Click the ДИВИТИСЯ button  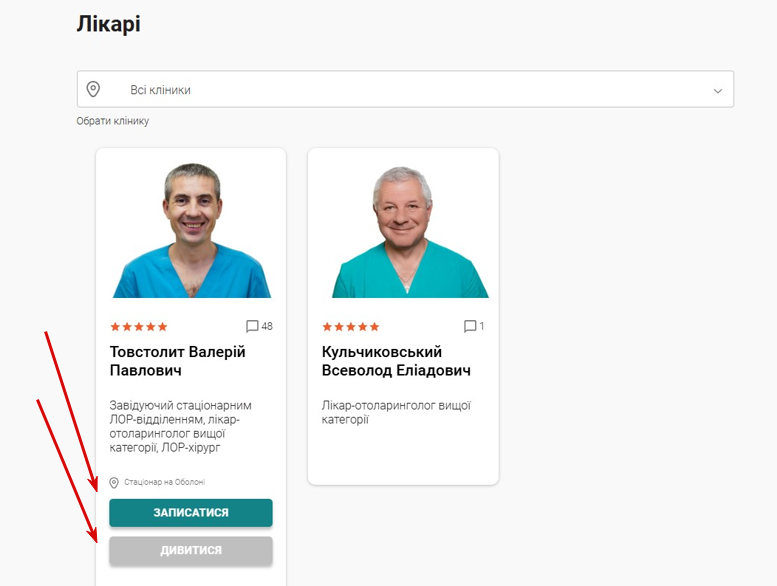[x=191, y=550]
